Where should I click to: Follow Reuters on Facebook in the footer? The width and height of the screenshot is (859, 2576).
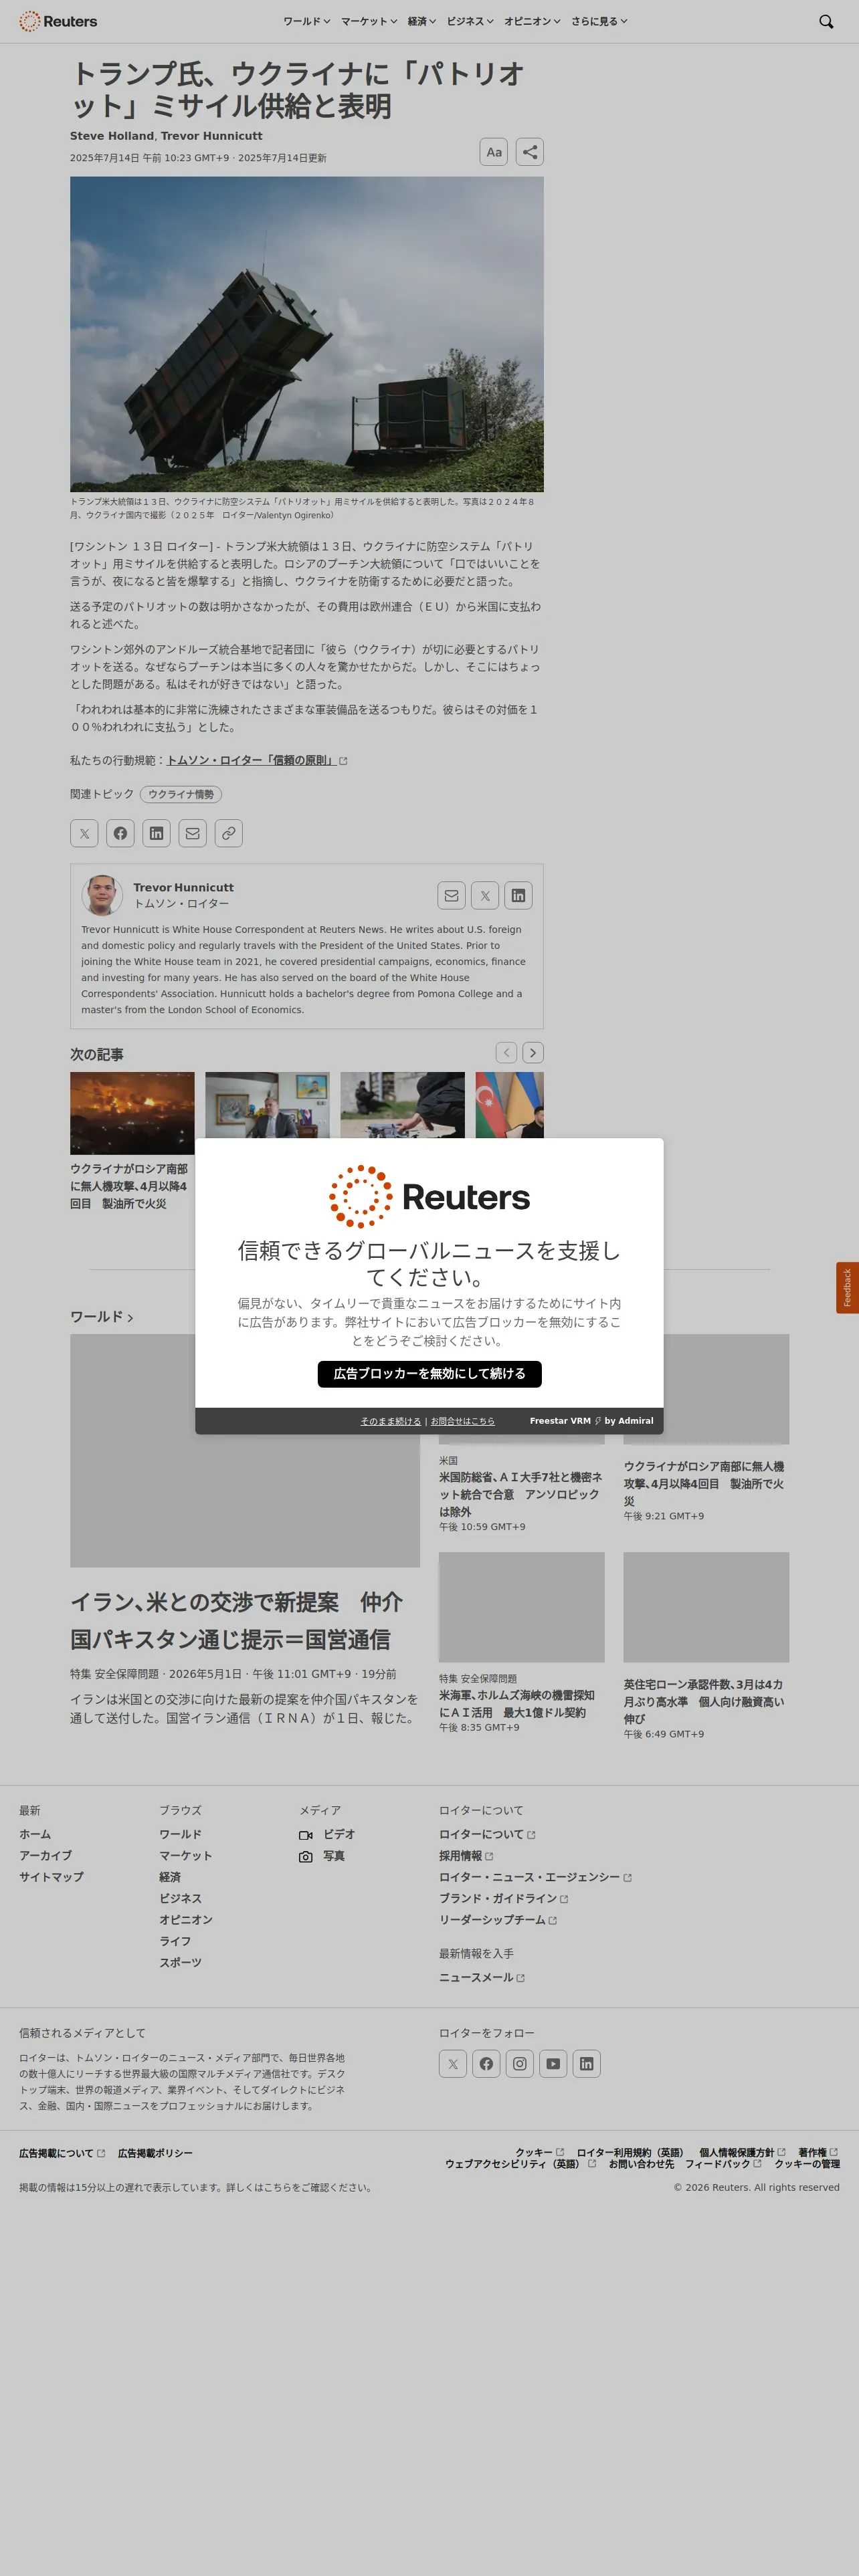click(486, 2063)
